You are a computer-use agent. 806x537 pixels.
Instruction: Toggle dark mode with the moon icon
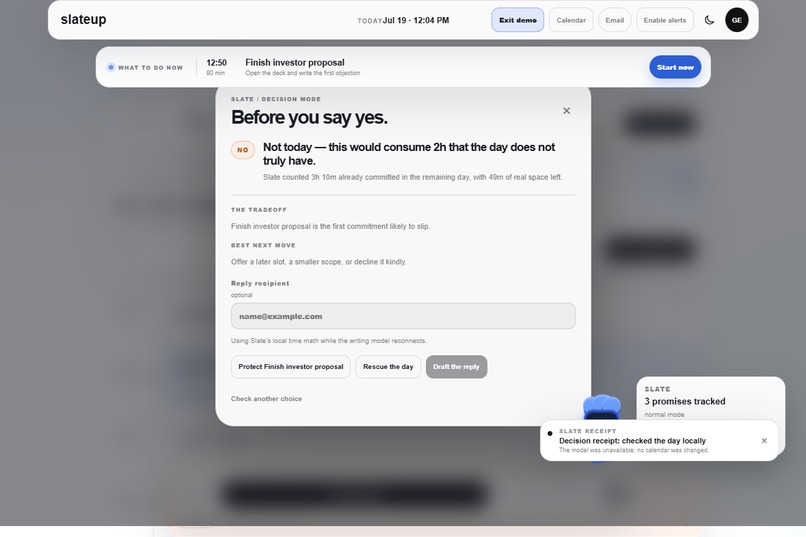tap(709, 20)
